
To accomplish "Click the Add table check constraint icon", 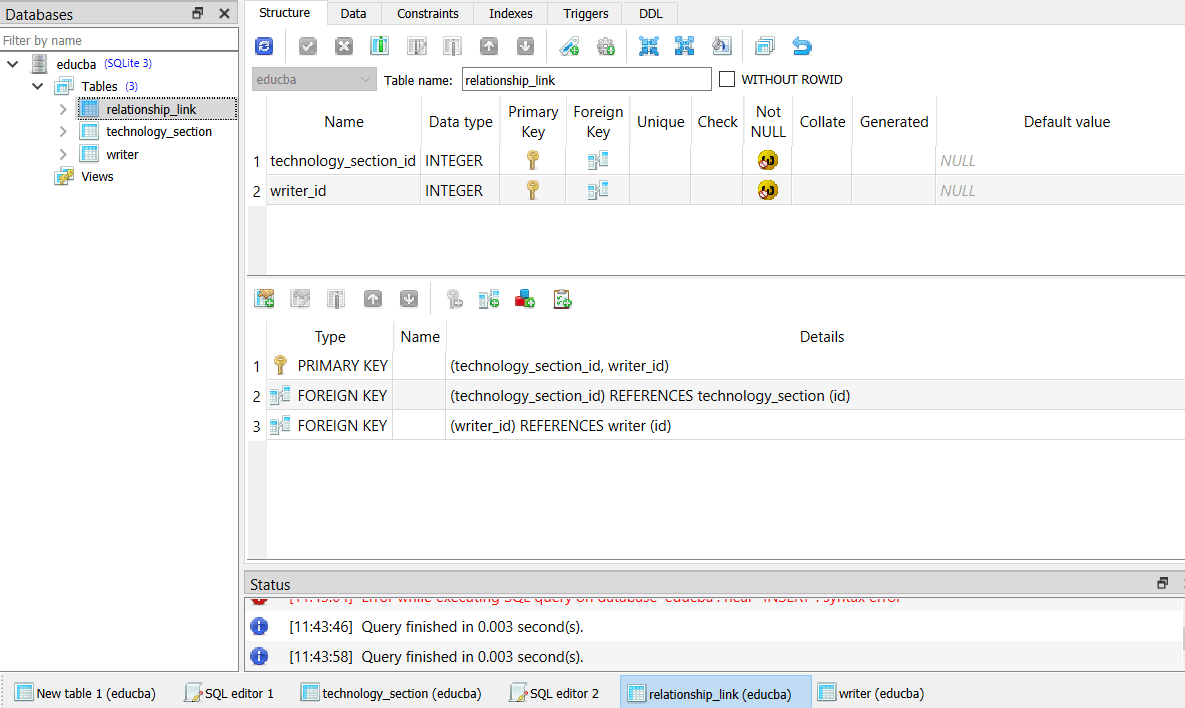I will coord(562,298).
